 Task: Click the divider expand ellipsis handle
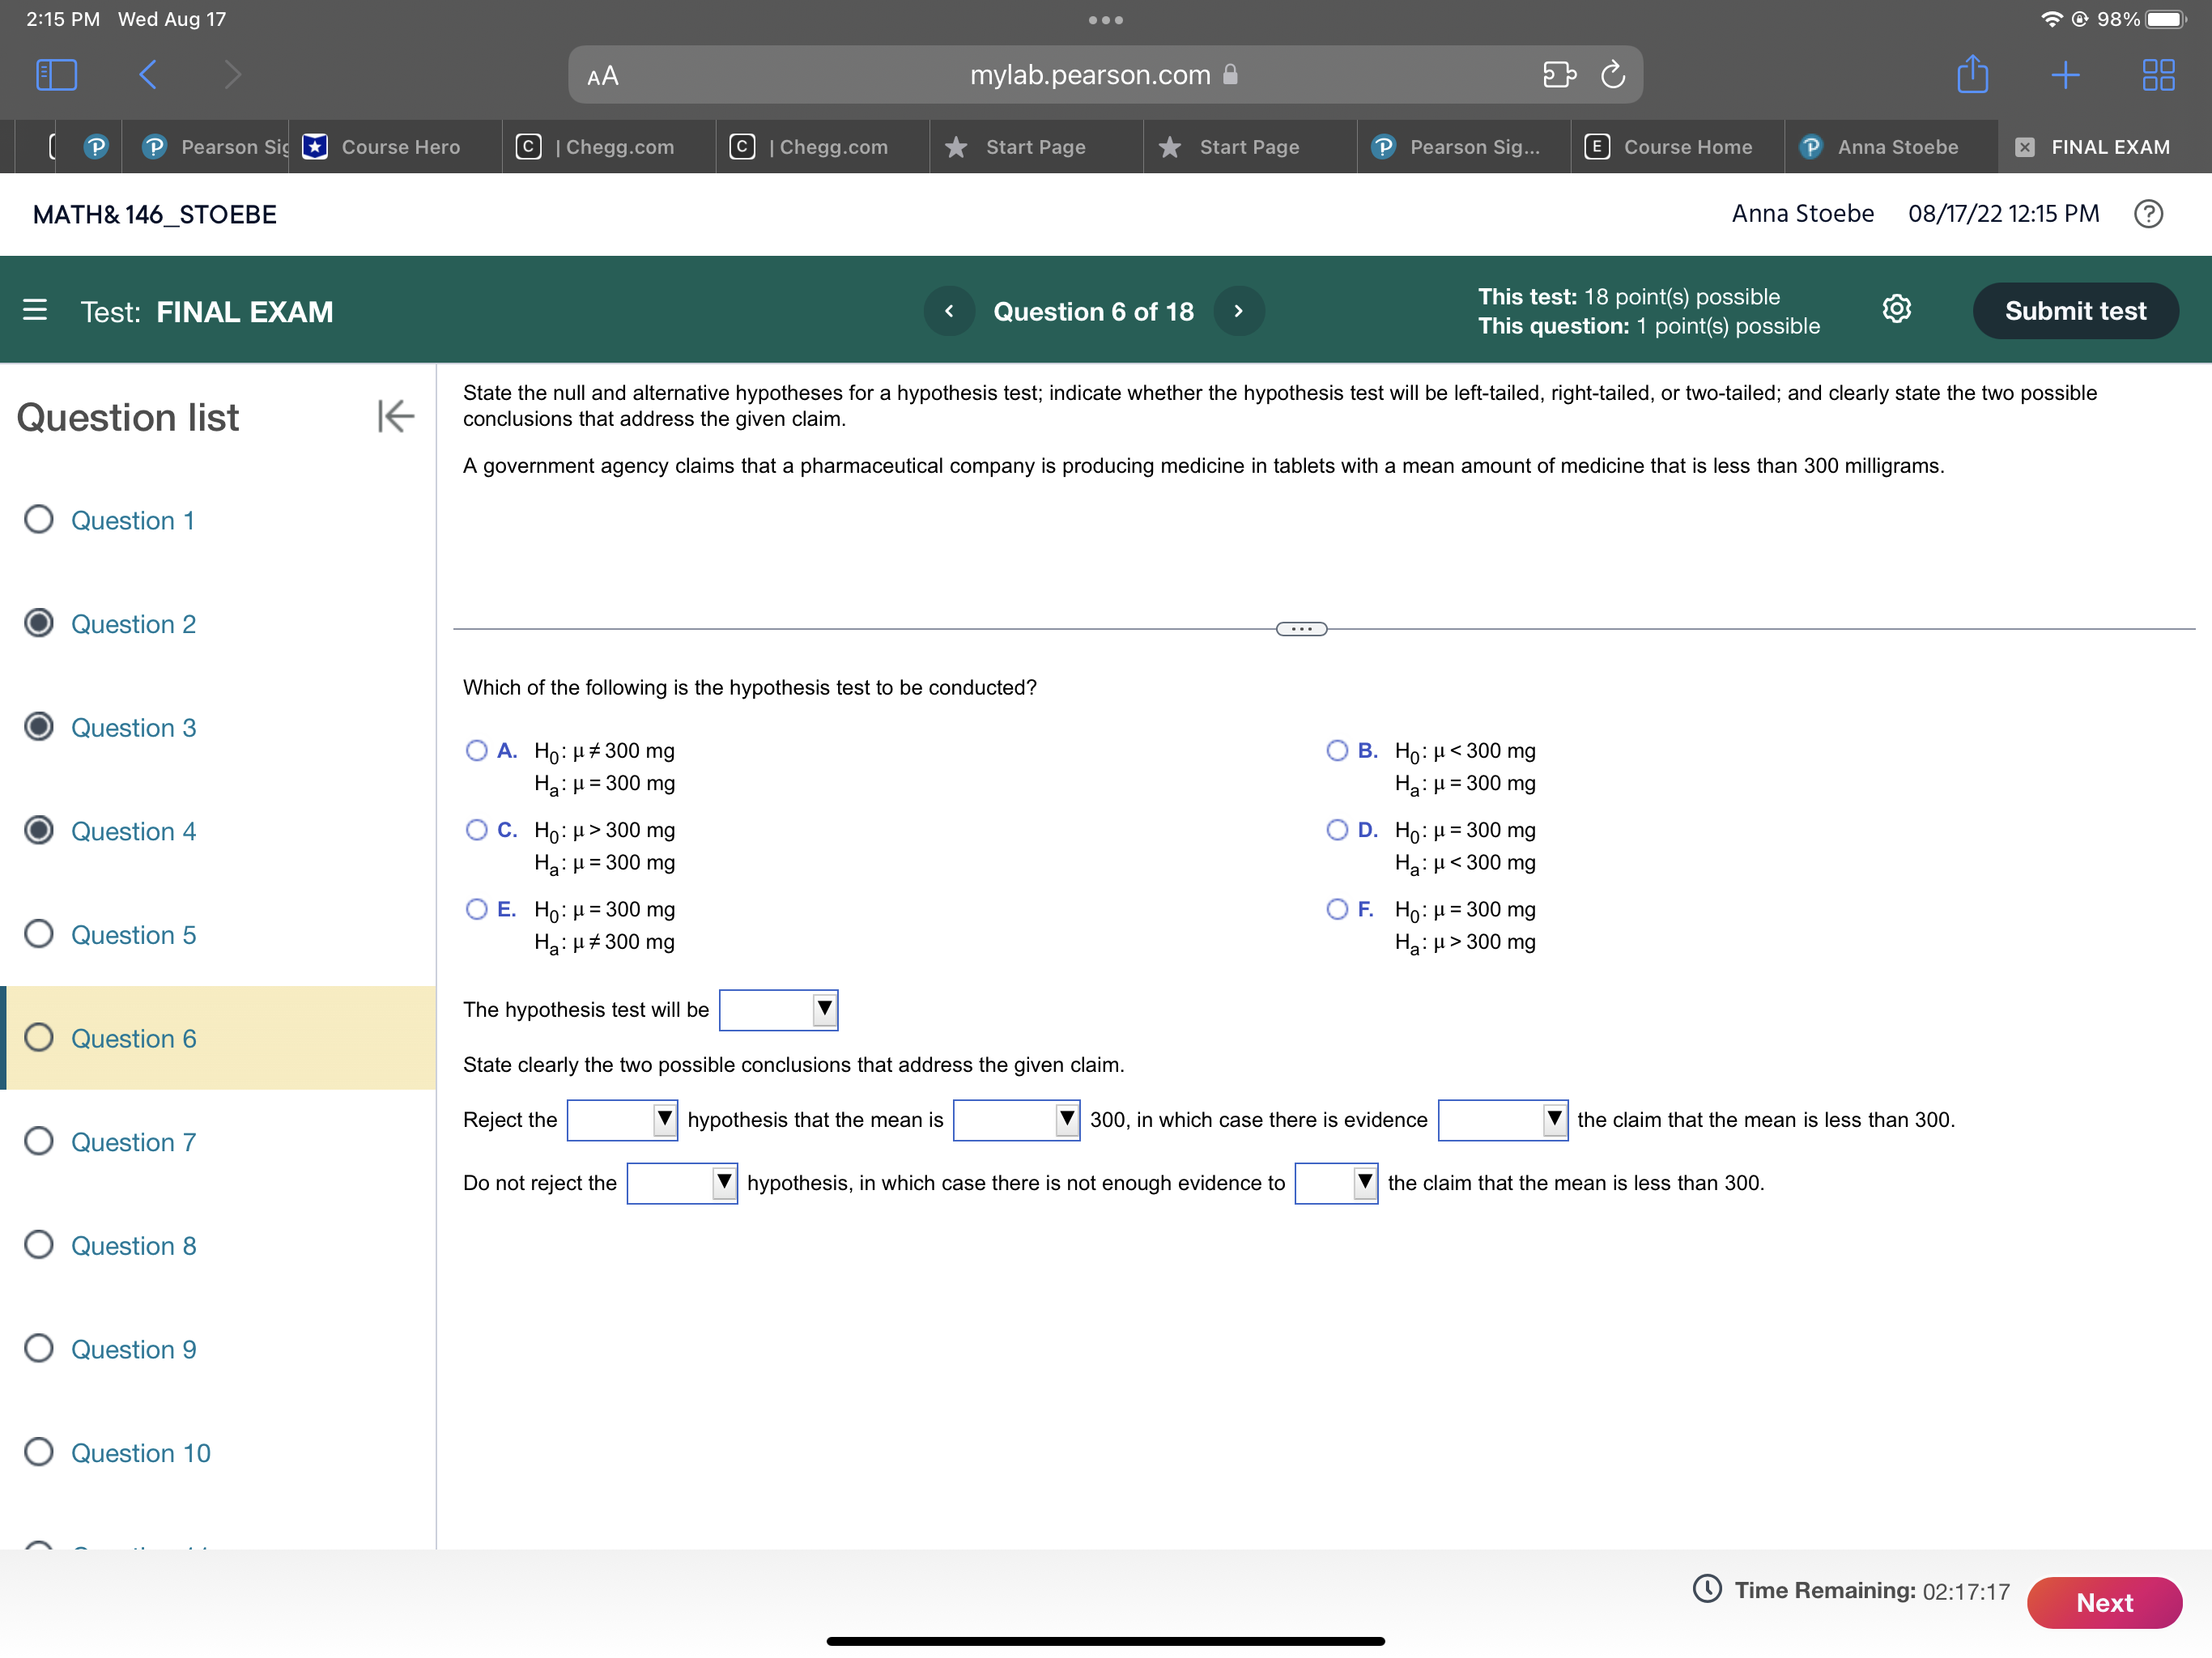click(x=1301, y=629)
